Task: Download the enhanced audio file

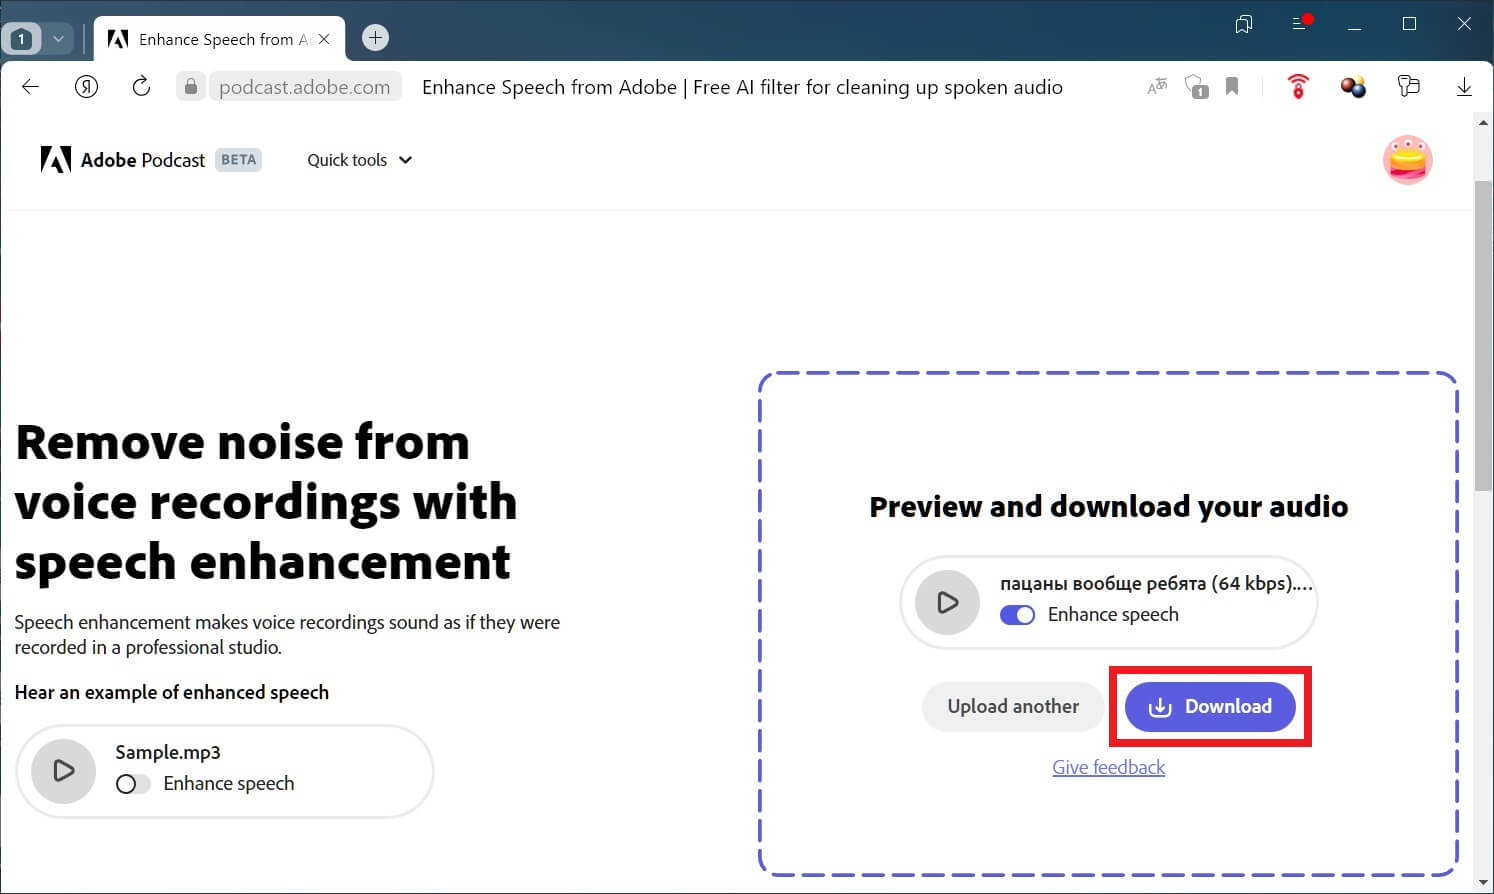Action: (1210, 706)
